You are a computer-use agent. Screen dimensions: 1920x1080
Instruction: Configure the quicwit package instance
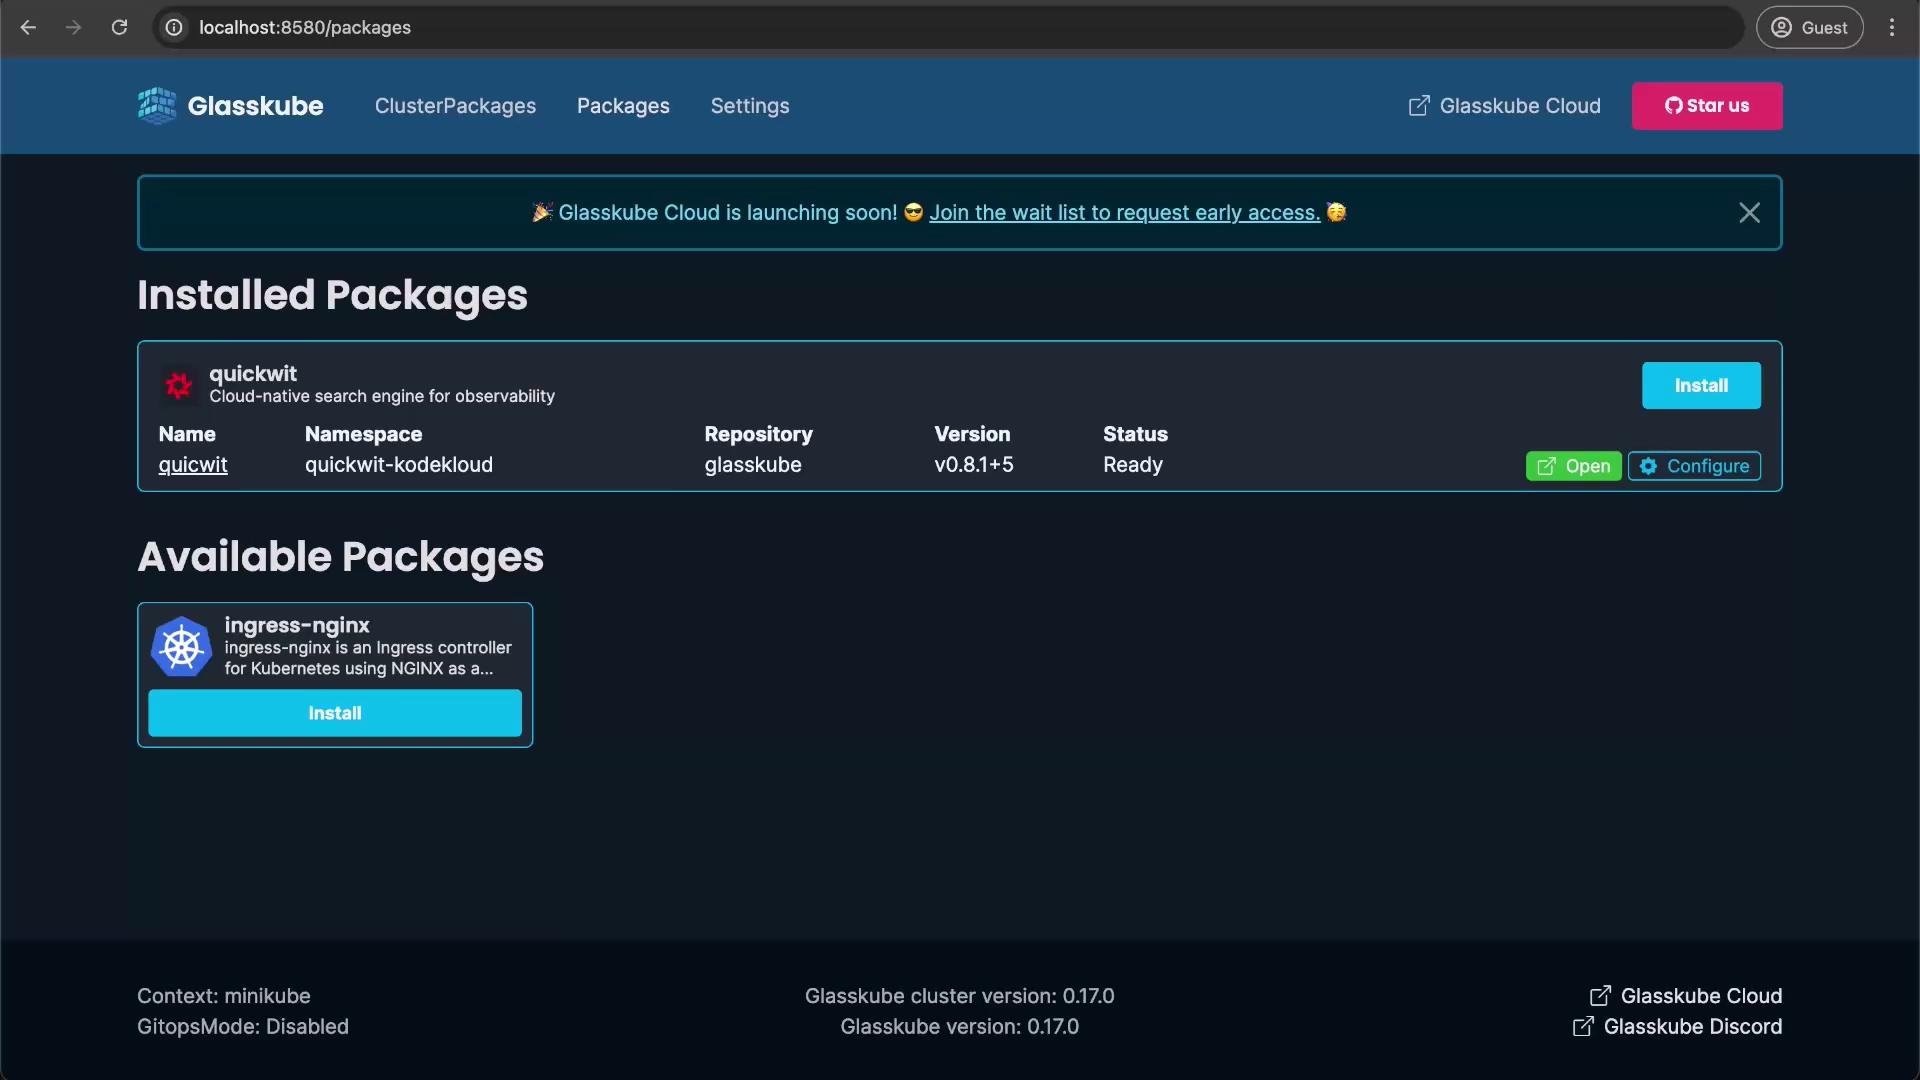point(1694,466)
